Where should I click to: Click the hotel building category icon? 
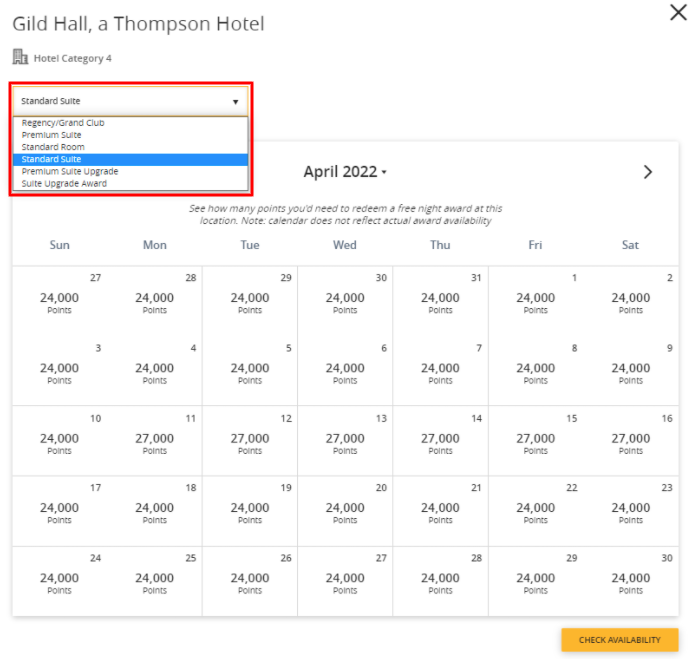pyautogui.click(x=20, y=57)
